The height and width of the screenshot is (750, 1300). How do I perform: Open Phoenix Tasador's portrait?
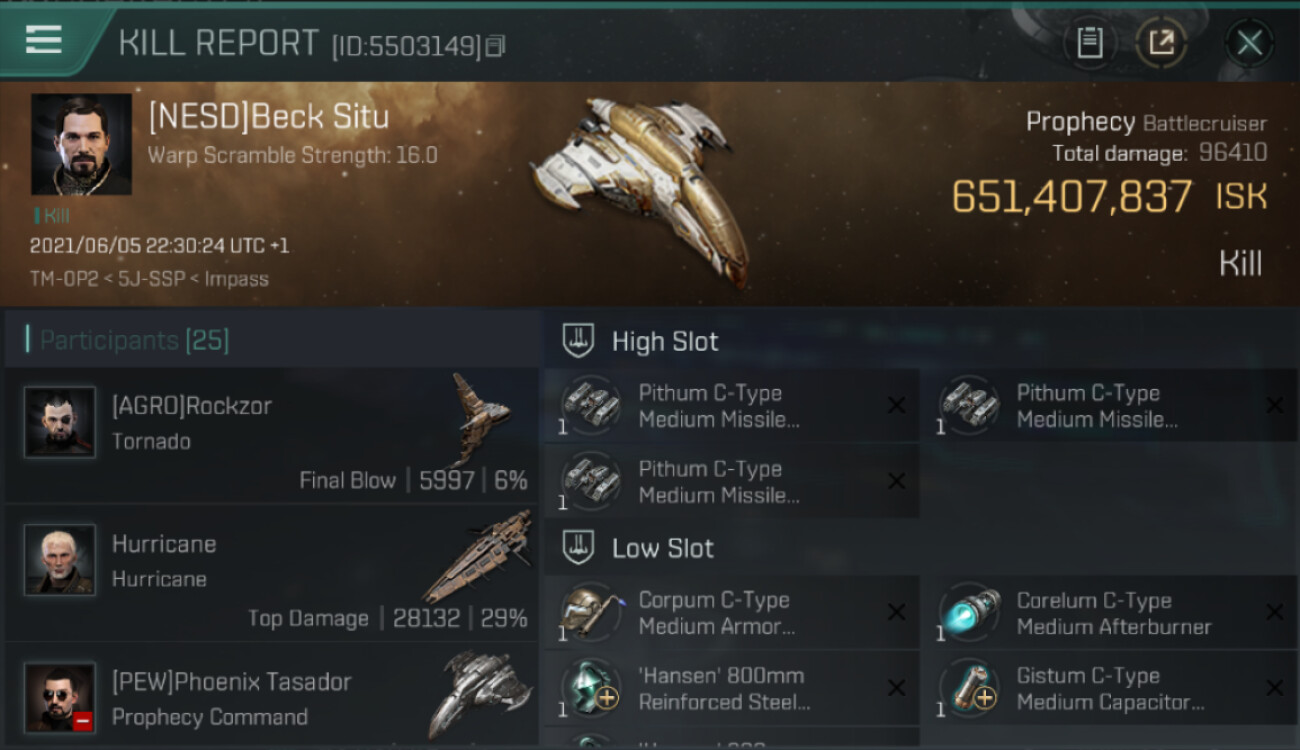click(60, 697)
